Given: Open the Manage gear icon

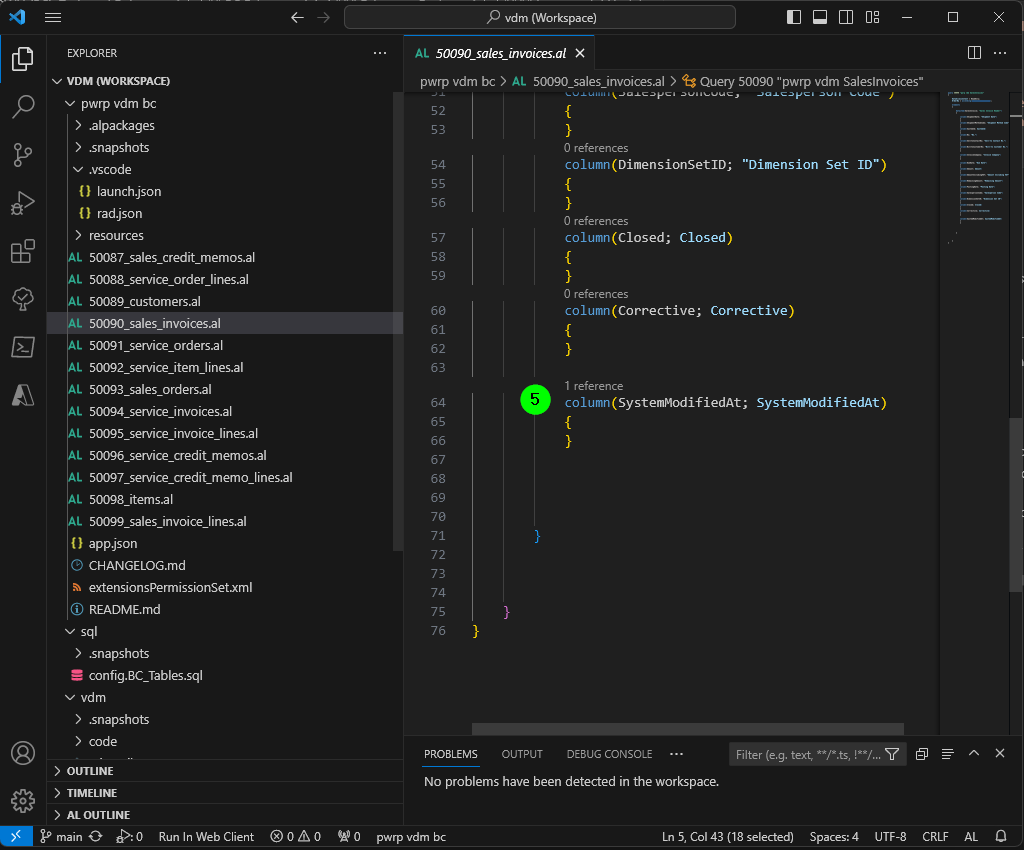Looking at the screenshot, I should [x=23, y=800].
